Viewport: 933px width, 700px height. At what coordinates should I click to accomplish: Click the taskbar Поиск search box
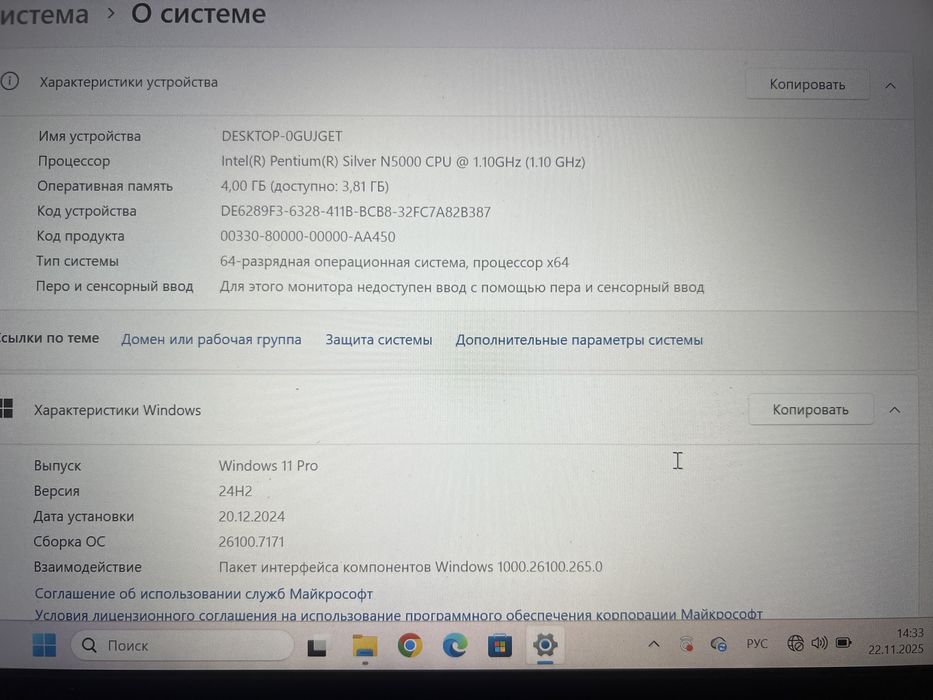click(182, 645)
